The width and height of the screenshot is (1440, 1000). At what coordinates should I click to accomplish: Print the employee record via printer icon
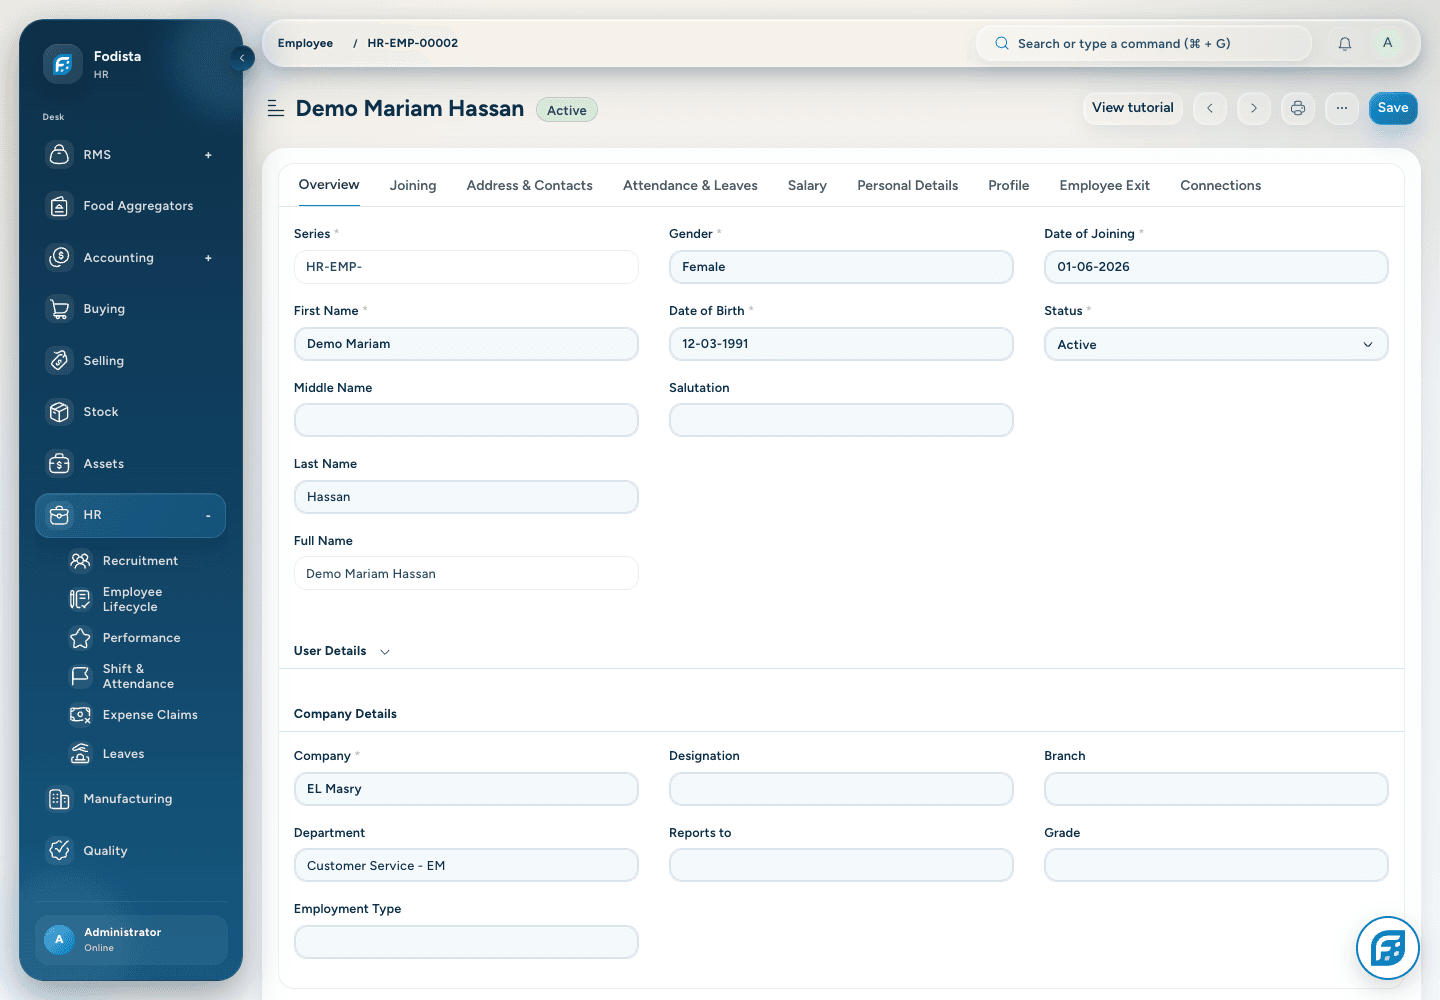click(x=1298, y=108)
